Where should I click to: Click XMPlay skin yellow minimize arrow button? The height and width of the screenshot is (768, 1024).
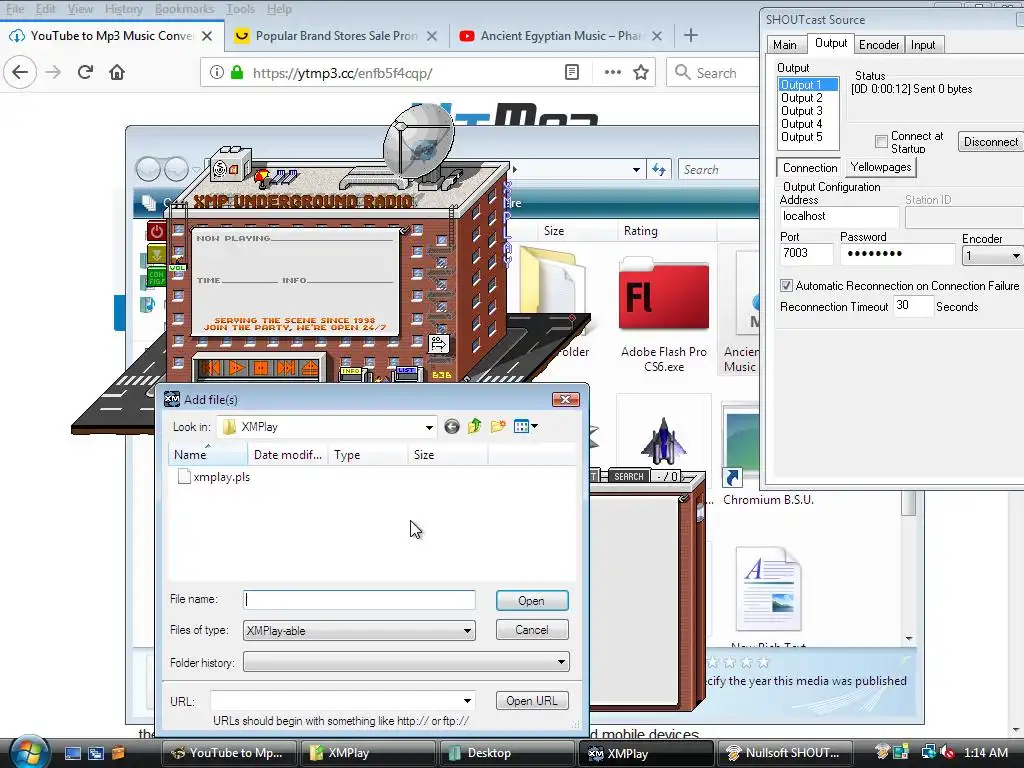click(157, 254)
